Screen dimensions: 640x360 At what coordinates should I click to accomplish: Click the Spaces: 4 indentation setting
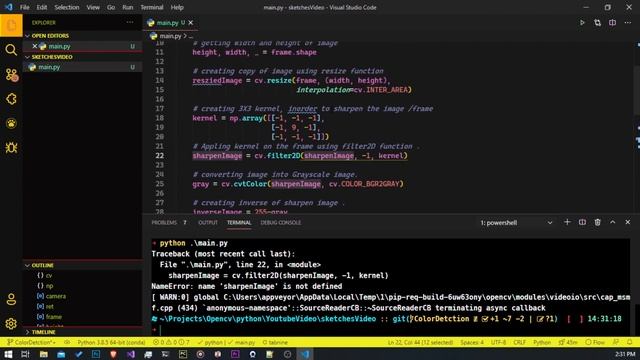point(472,342)
